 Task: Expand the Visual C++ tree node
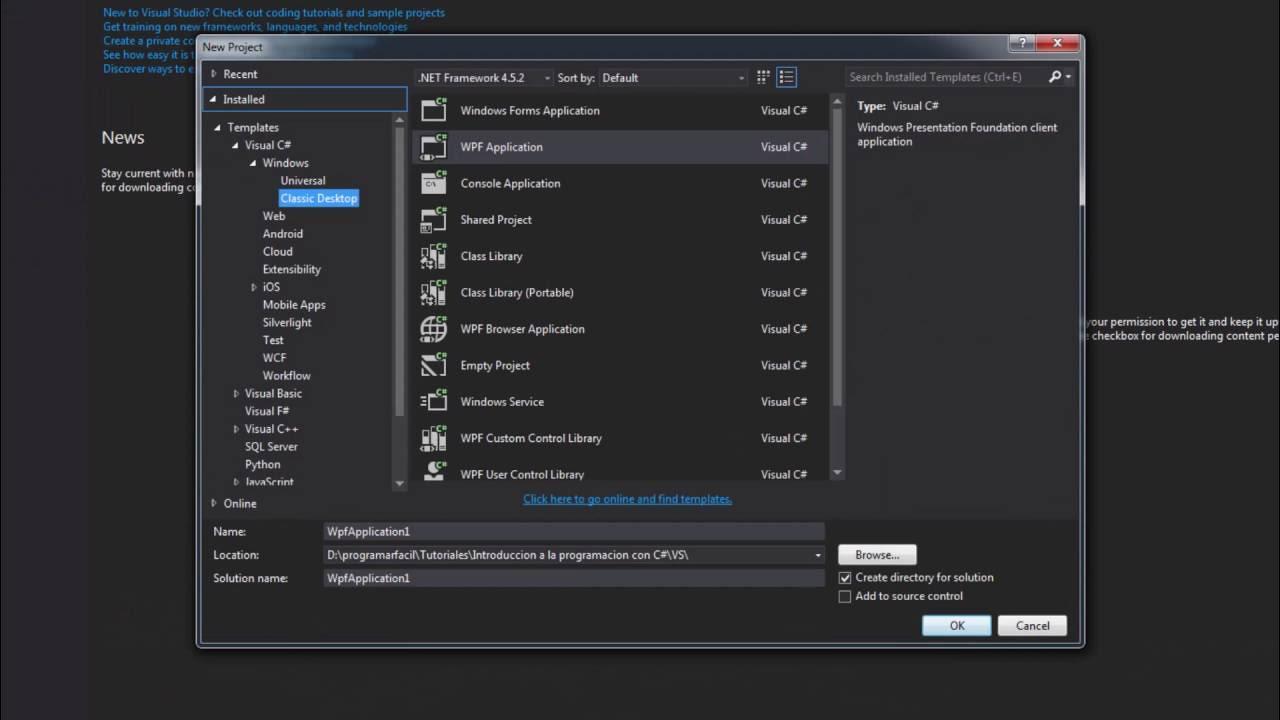(x=236, y=429)
